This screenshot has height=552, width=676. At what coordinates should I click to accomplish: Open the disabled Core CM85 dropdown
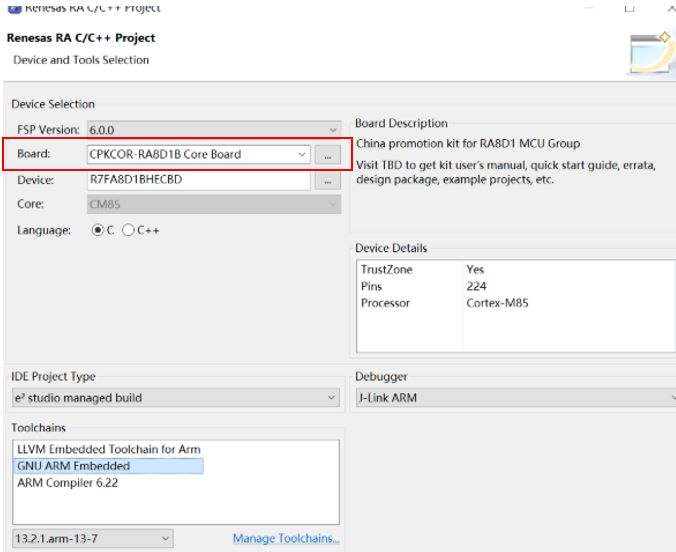coord(214,204)
